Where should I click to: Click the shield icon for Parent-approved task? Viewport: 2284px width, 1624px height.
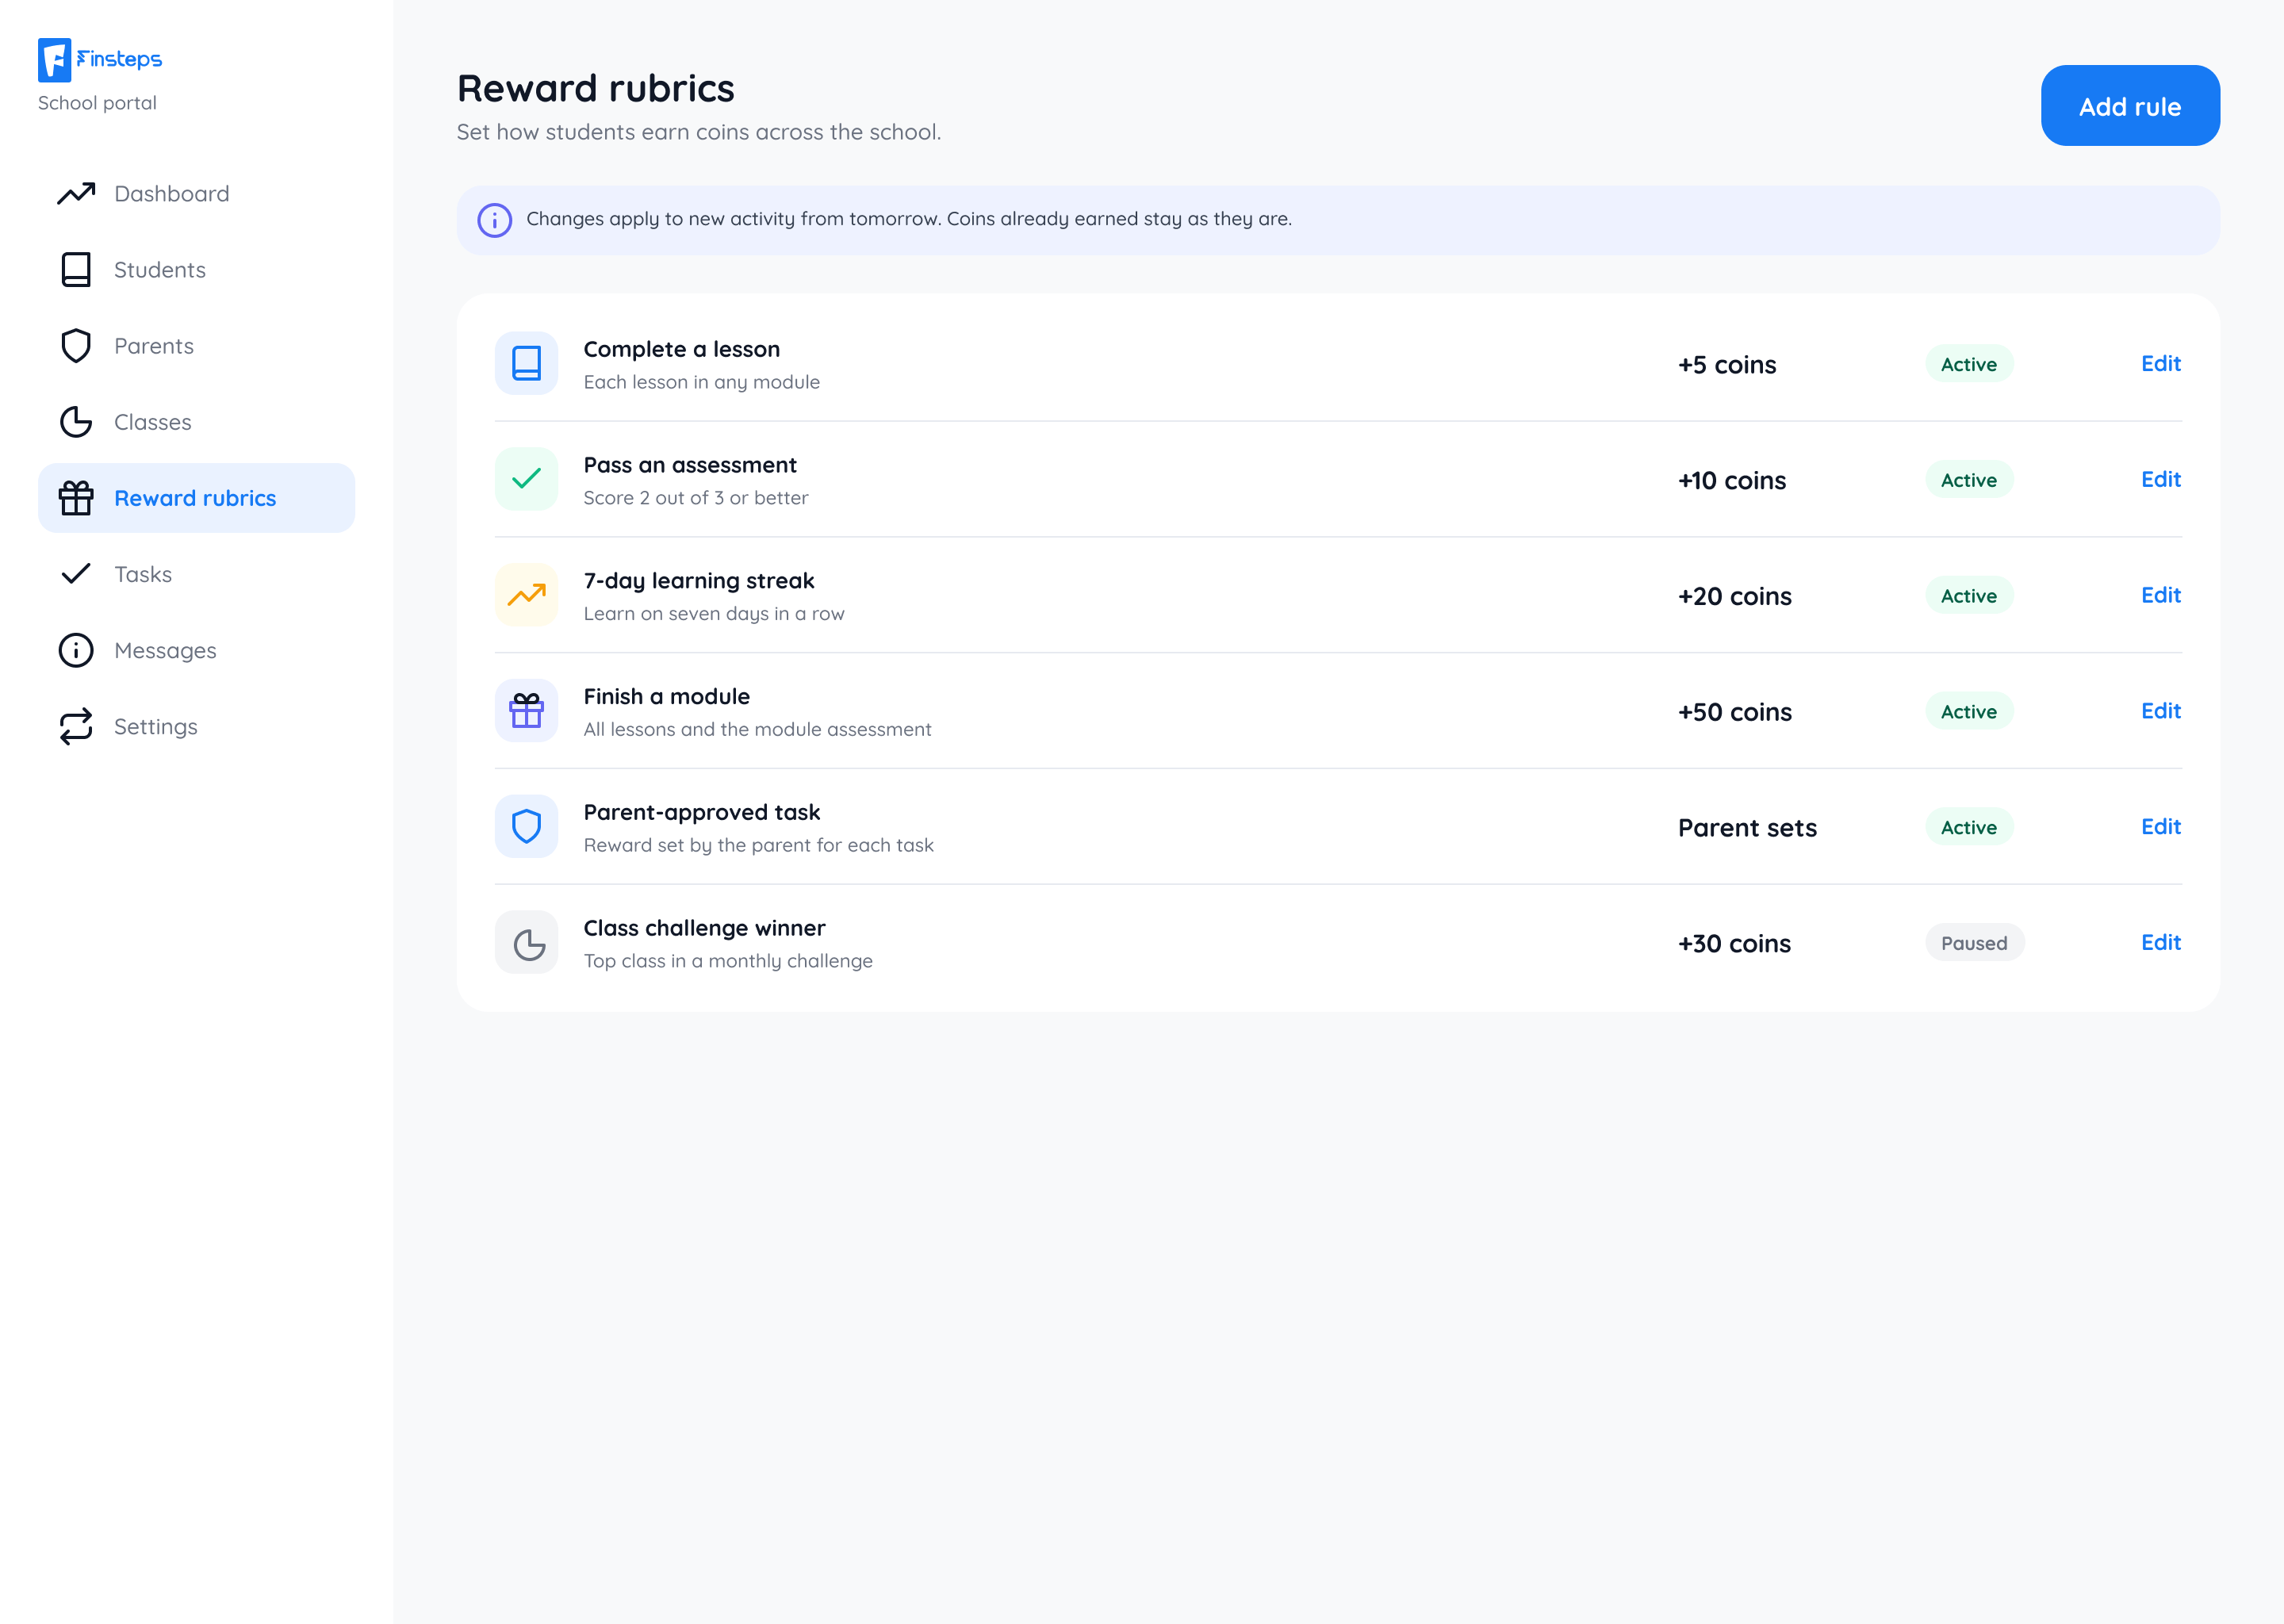tap(526, 826)
